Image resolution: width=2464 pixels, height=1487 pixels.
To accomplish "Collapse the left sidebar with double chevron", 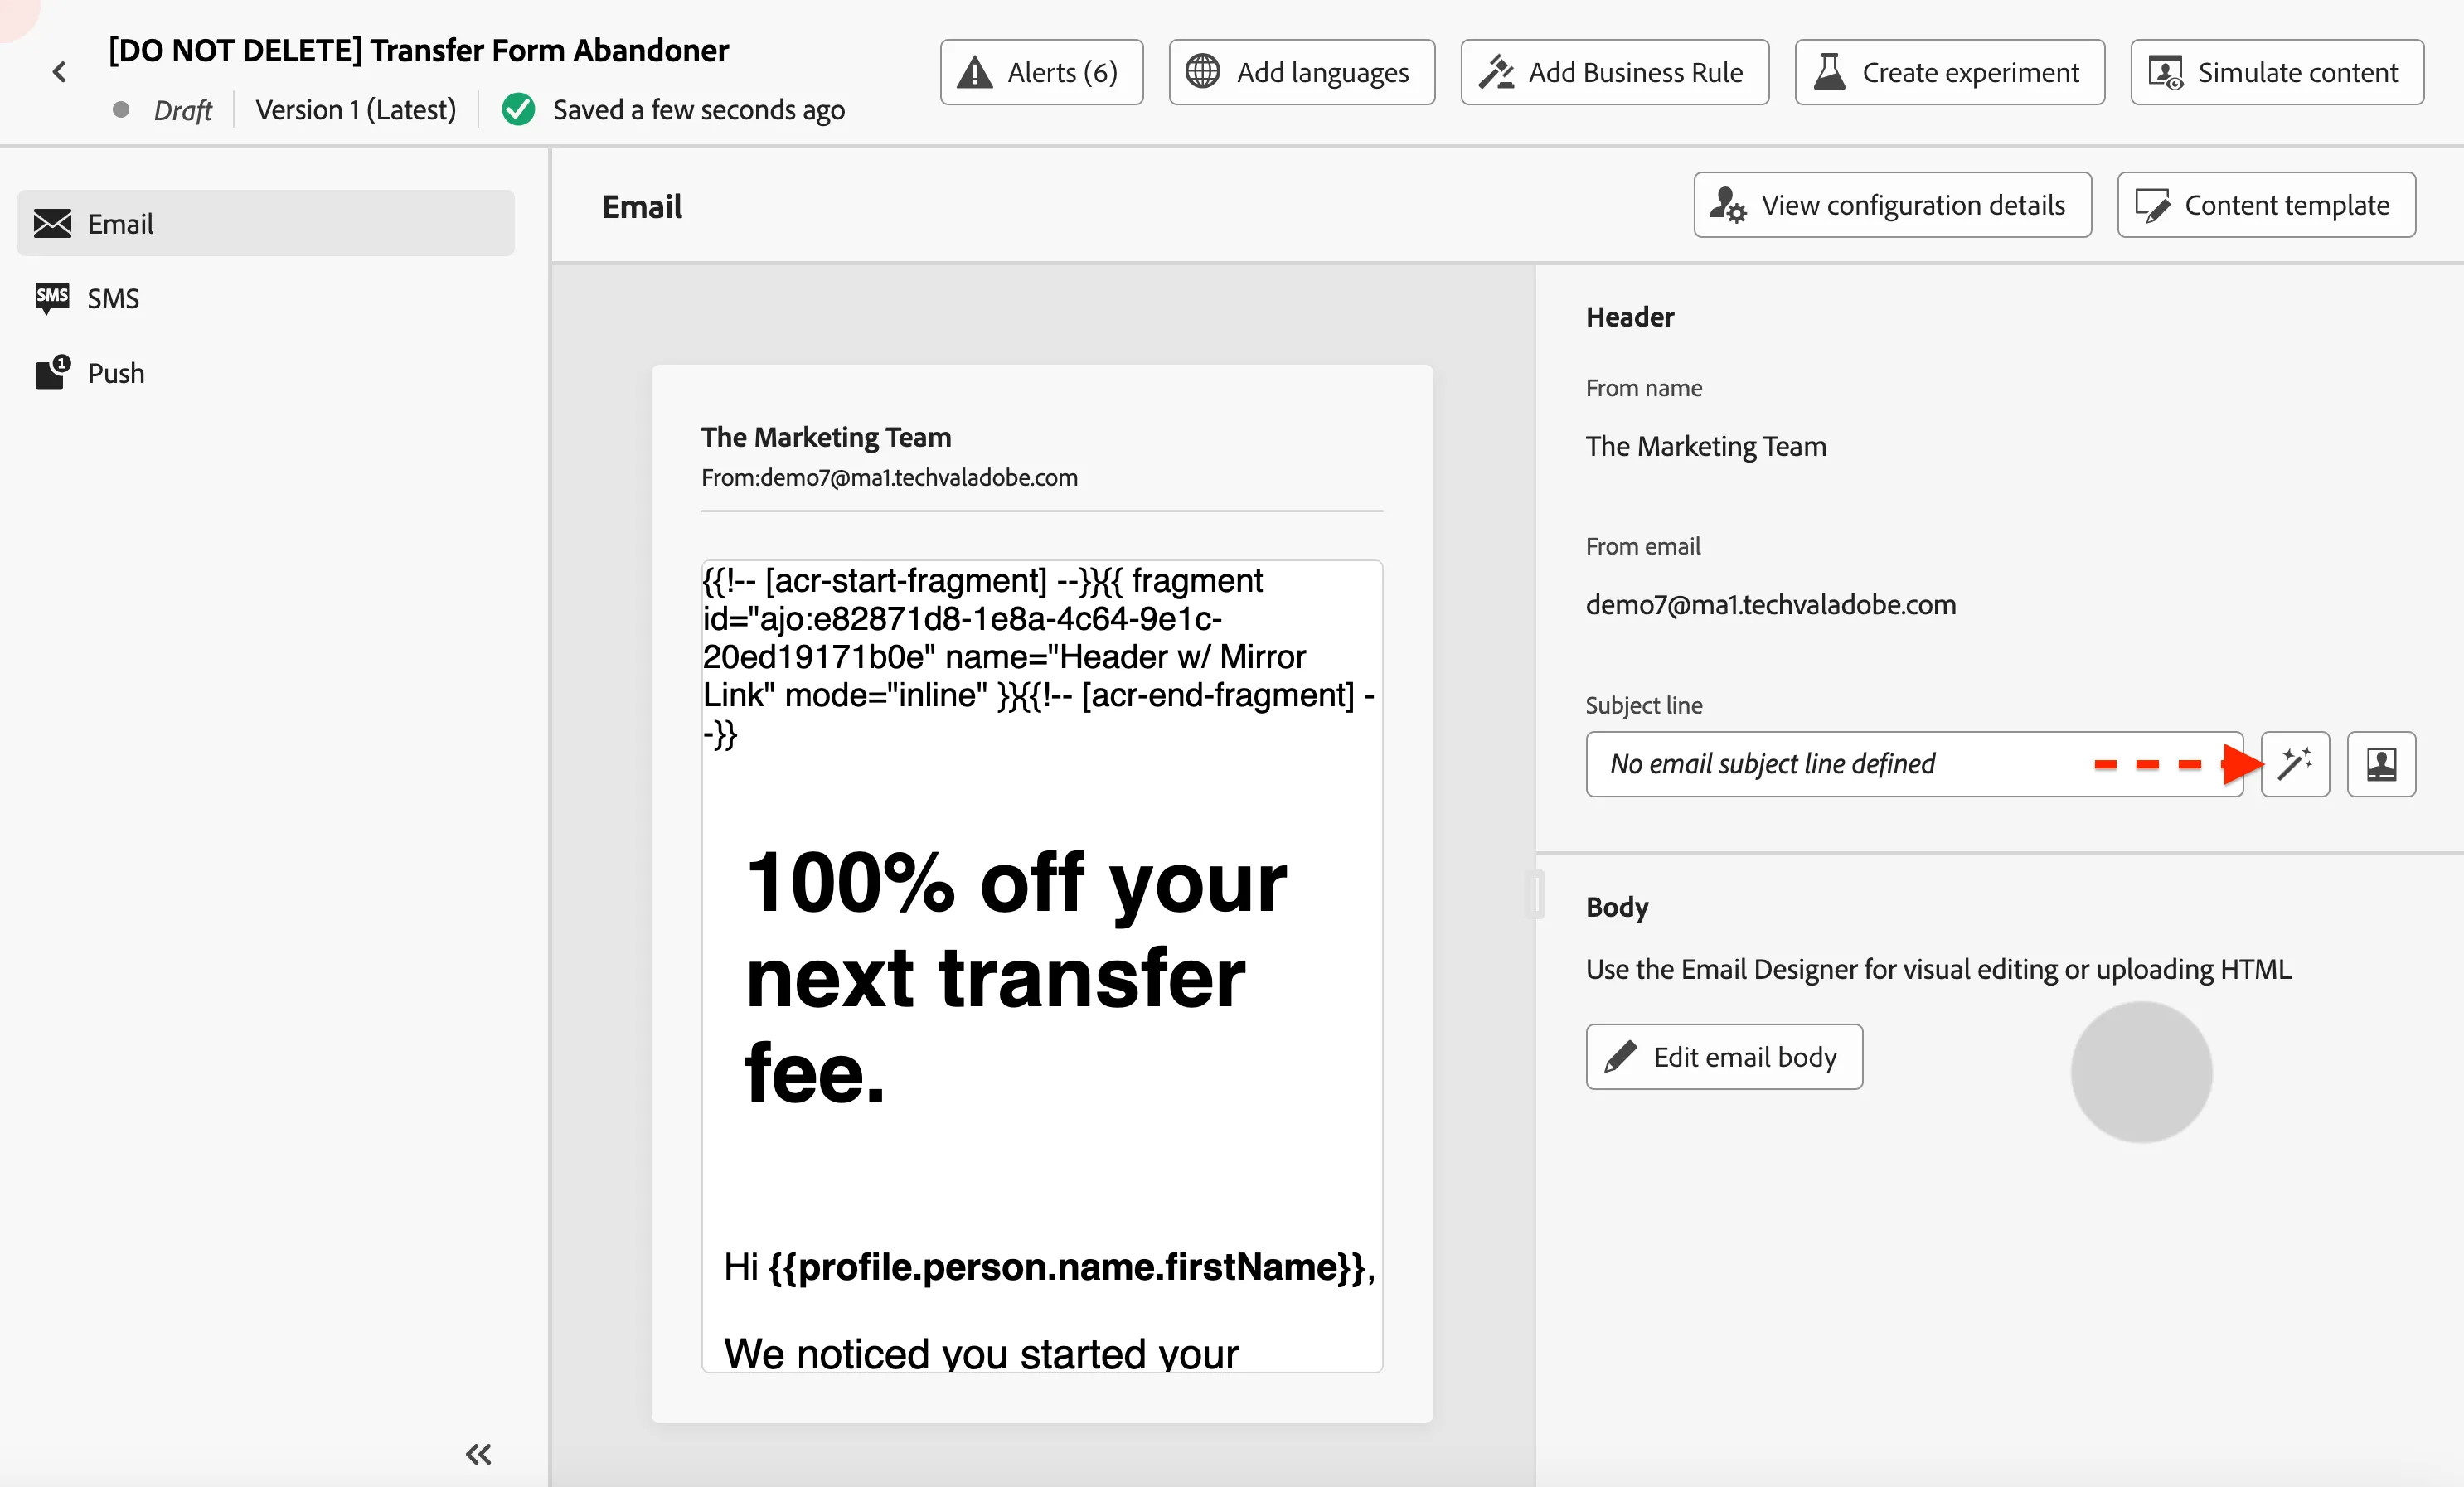I will (x=479, y=1453).
